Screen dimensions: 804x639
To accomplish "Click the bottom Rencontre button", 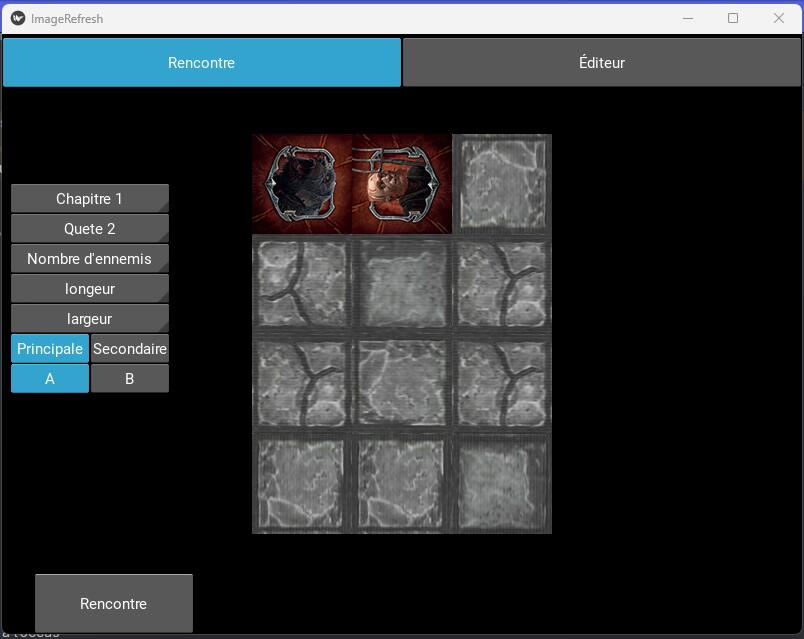I will 114,603.
